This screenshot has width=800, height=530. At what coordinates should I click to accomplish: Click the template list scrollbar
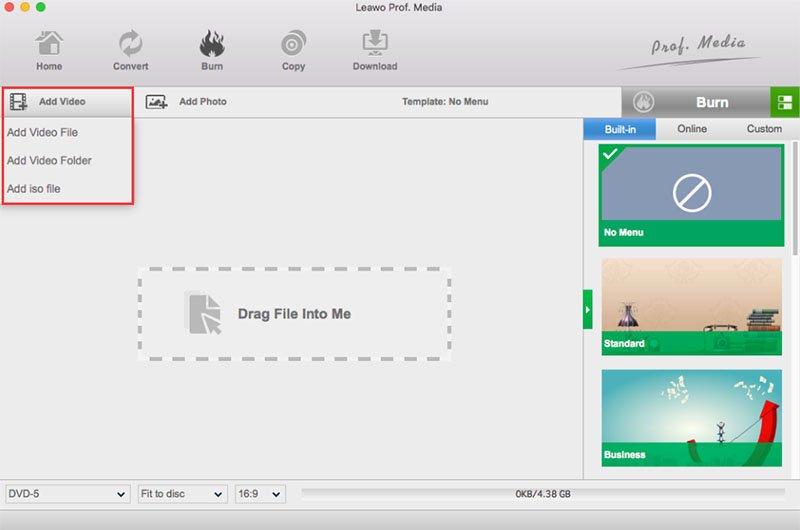(x=795, y=199)
